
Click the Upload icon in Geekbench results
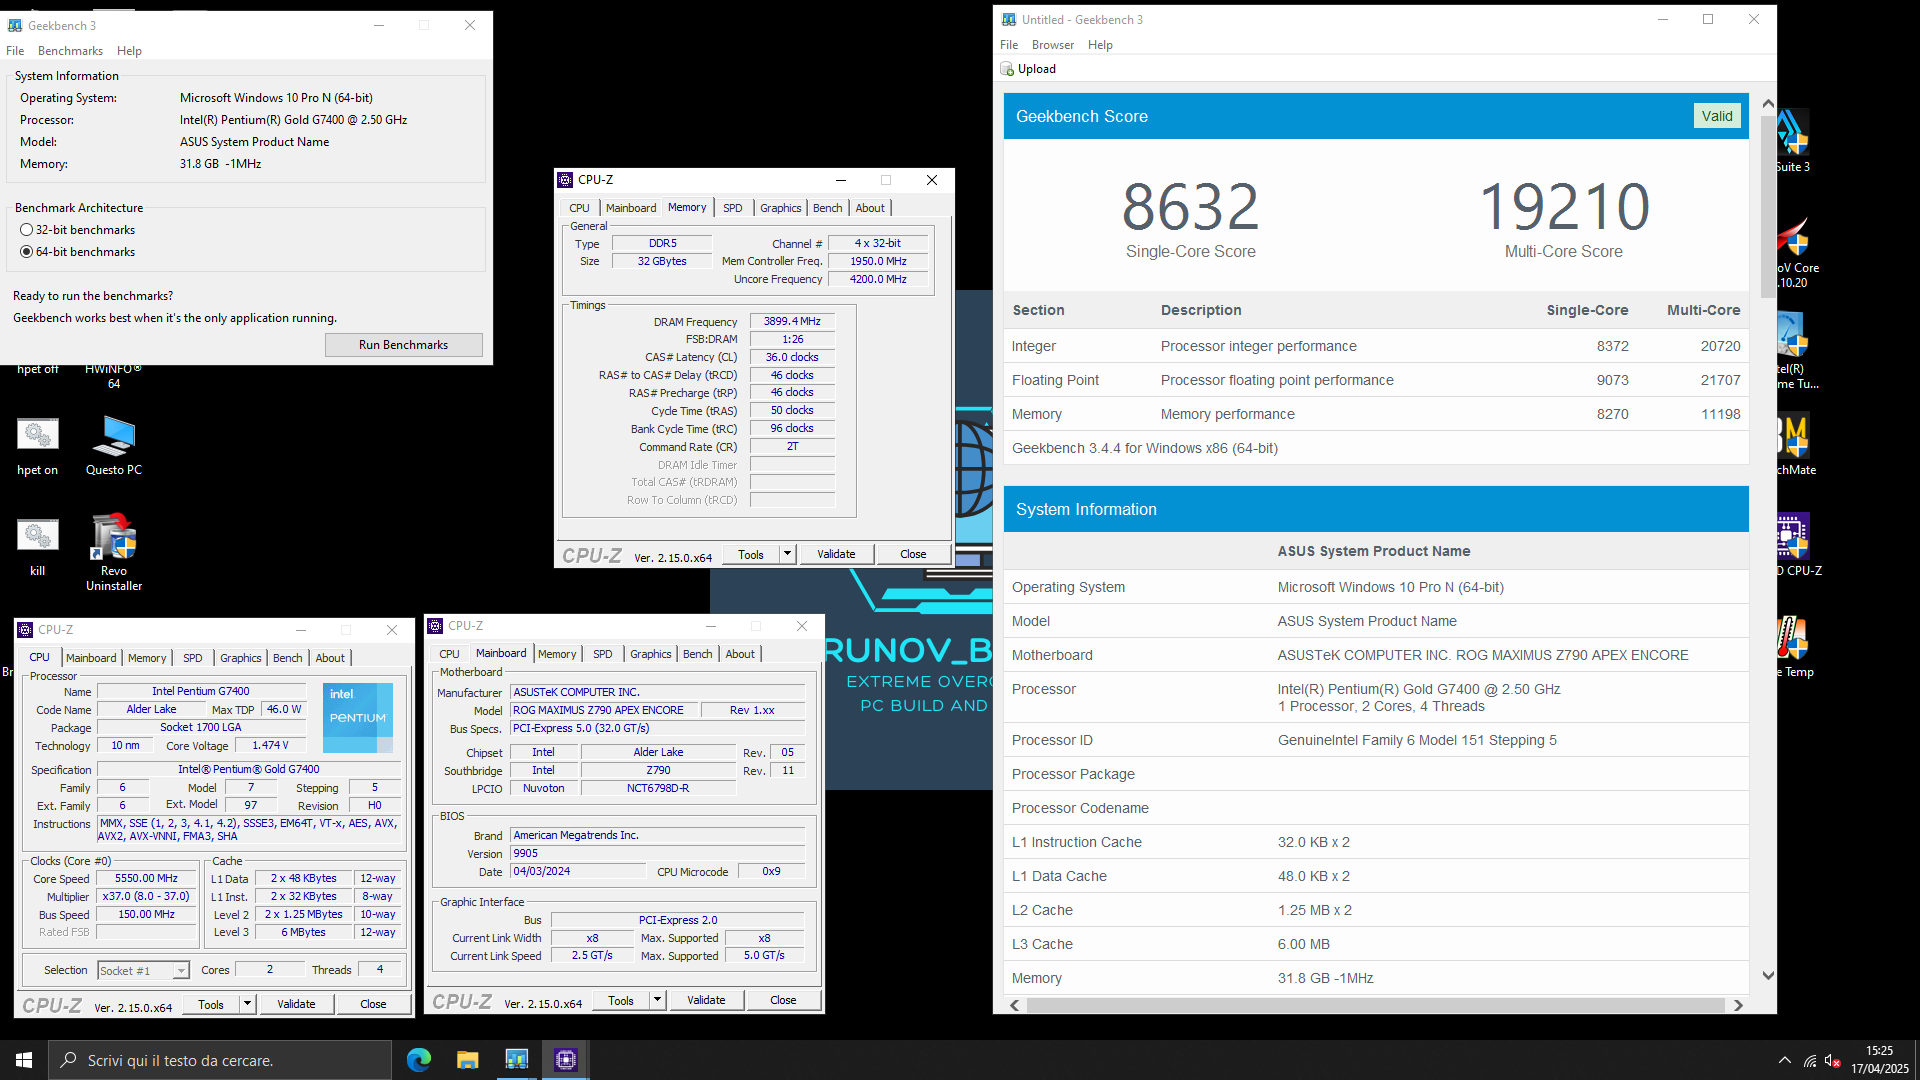1007,69
